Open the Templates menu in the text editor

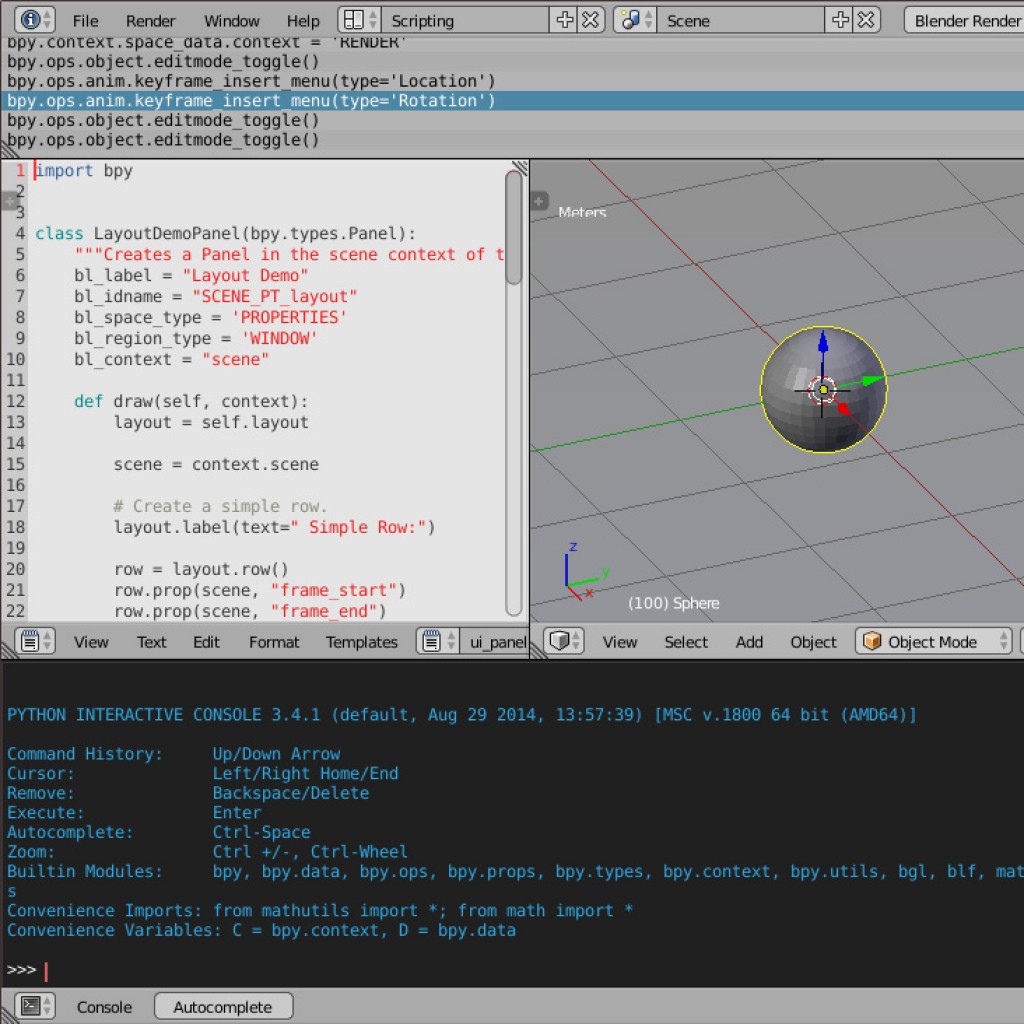(361, 642)
